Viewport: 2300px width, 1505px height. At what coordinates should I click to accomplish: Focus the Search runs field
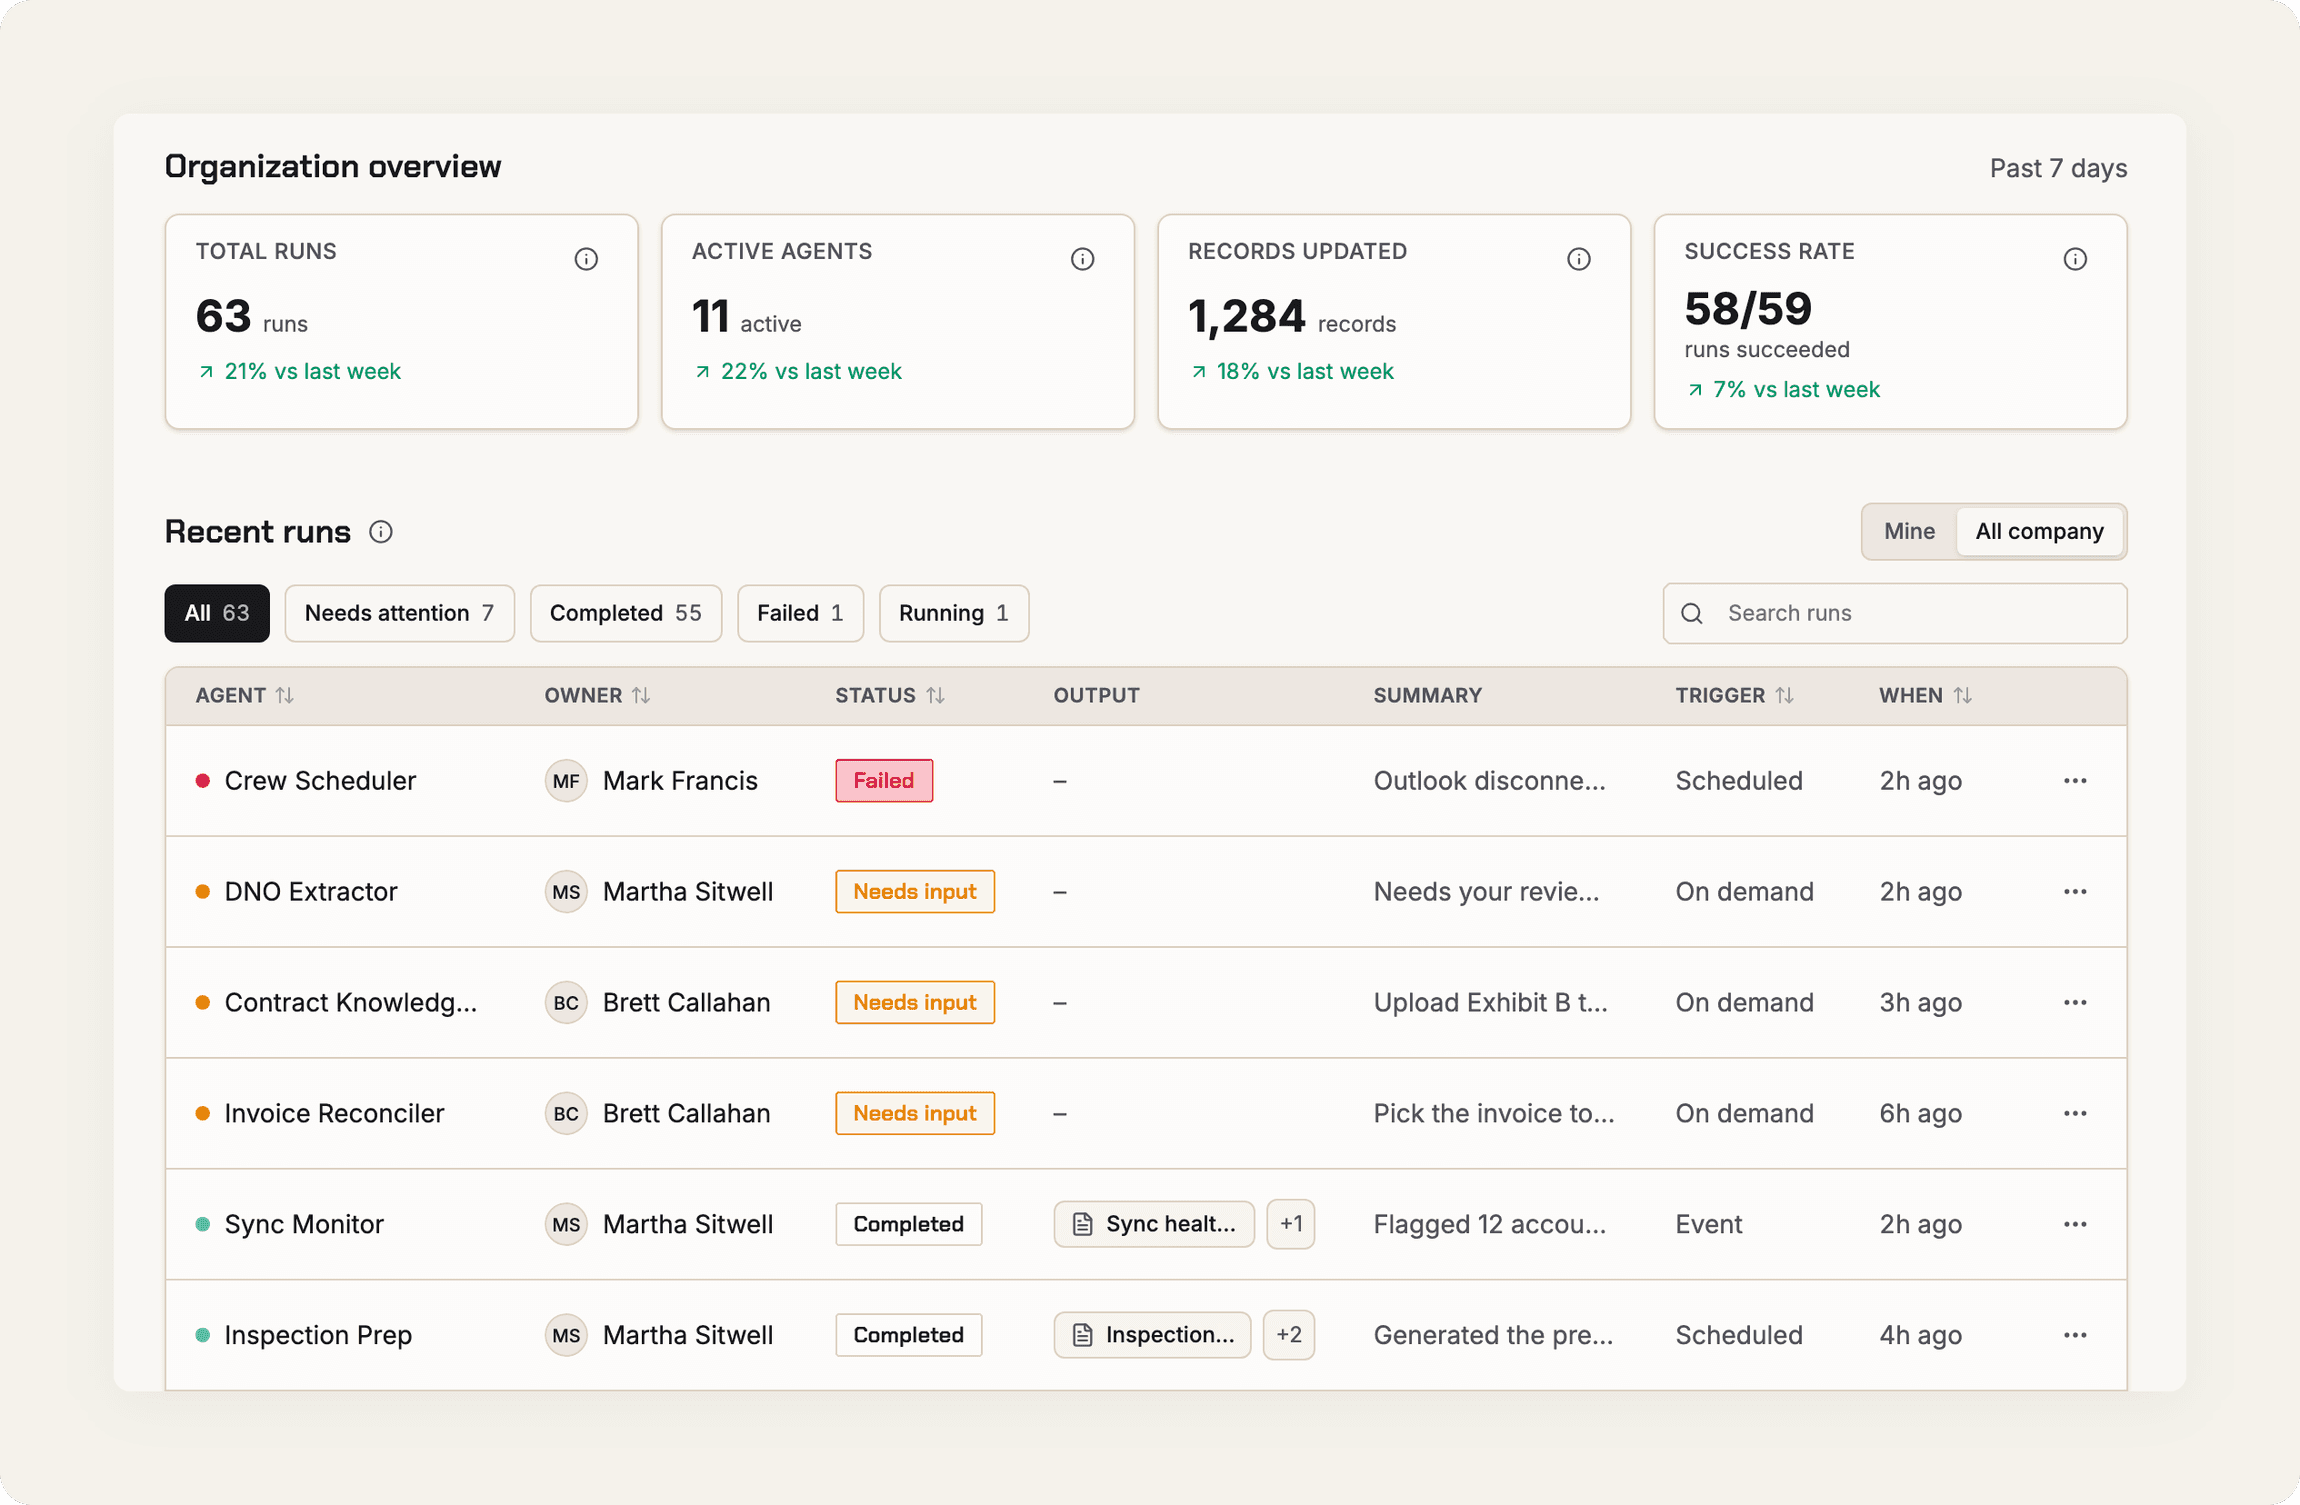click(x=1894, y=613)
